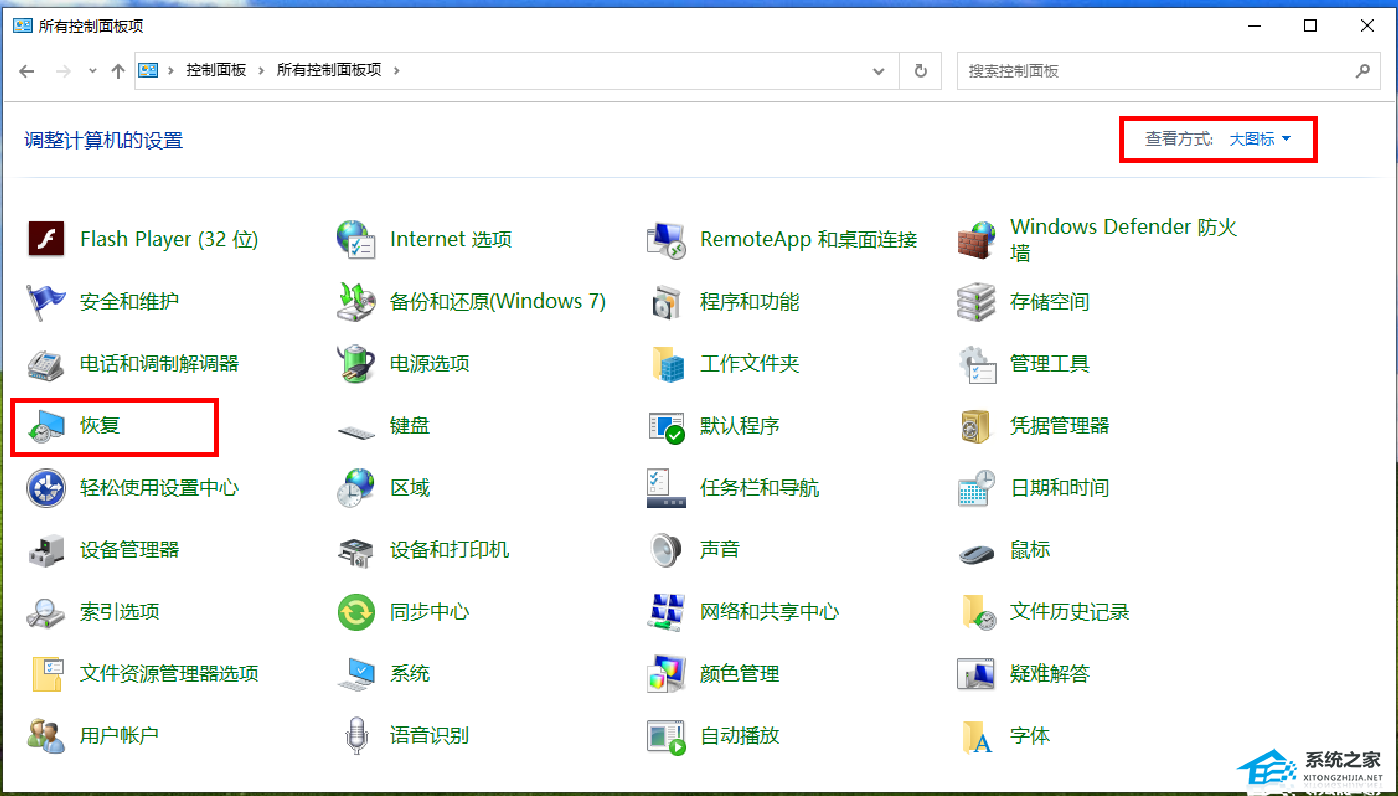Viewport: 1398px width, 796px height.
Task: Open the 用户帐户 people icon
Action: (x=46, y=736)
